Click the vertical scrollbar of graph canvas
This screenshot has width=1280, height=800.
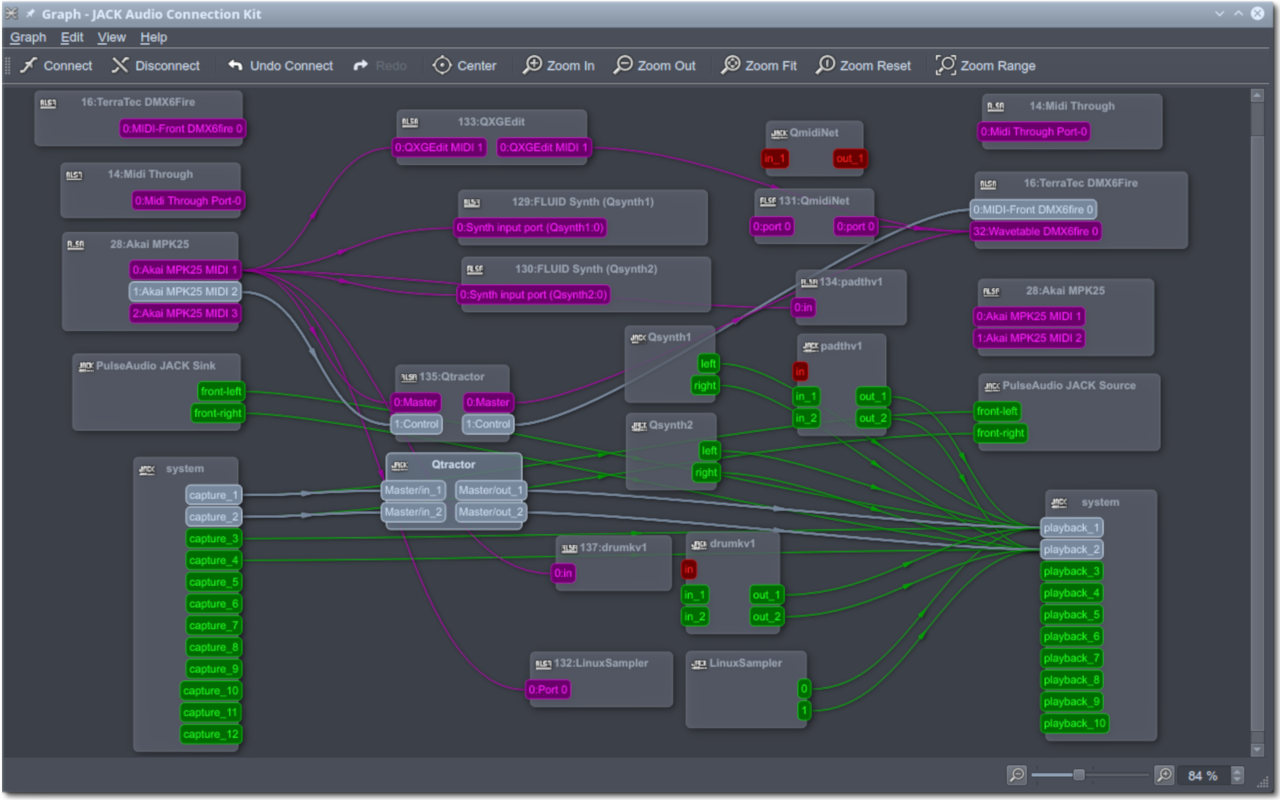click(1258, 420)
